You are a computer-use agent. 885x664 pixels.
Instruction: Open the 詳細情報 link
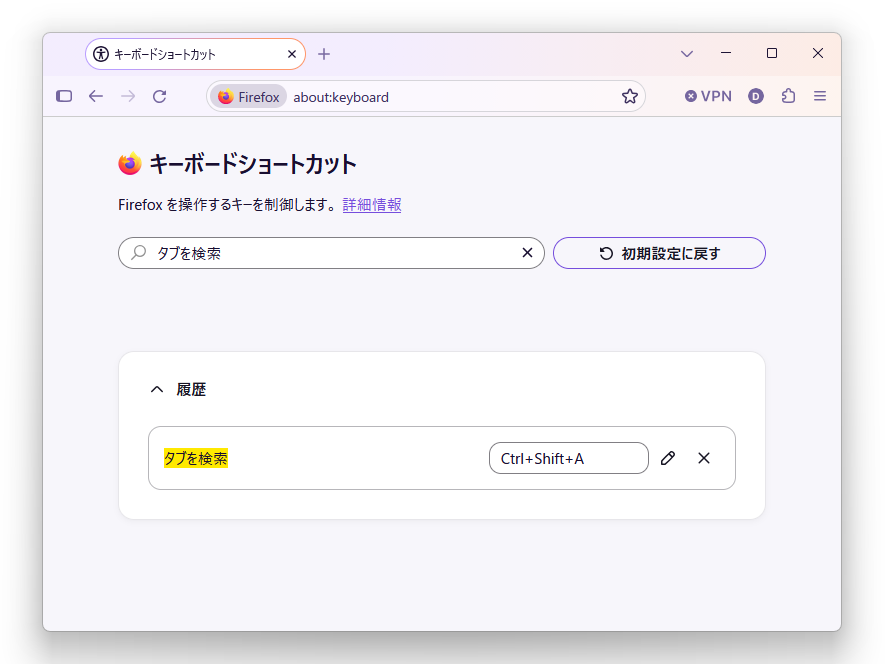coord(372,205)
